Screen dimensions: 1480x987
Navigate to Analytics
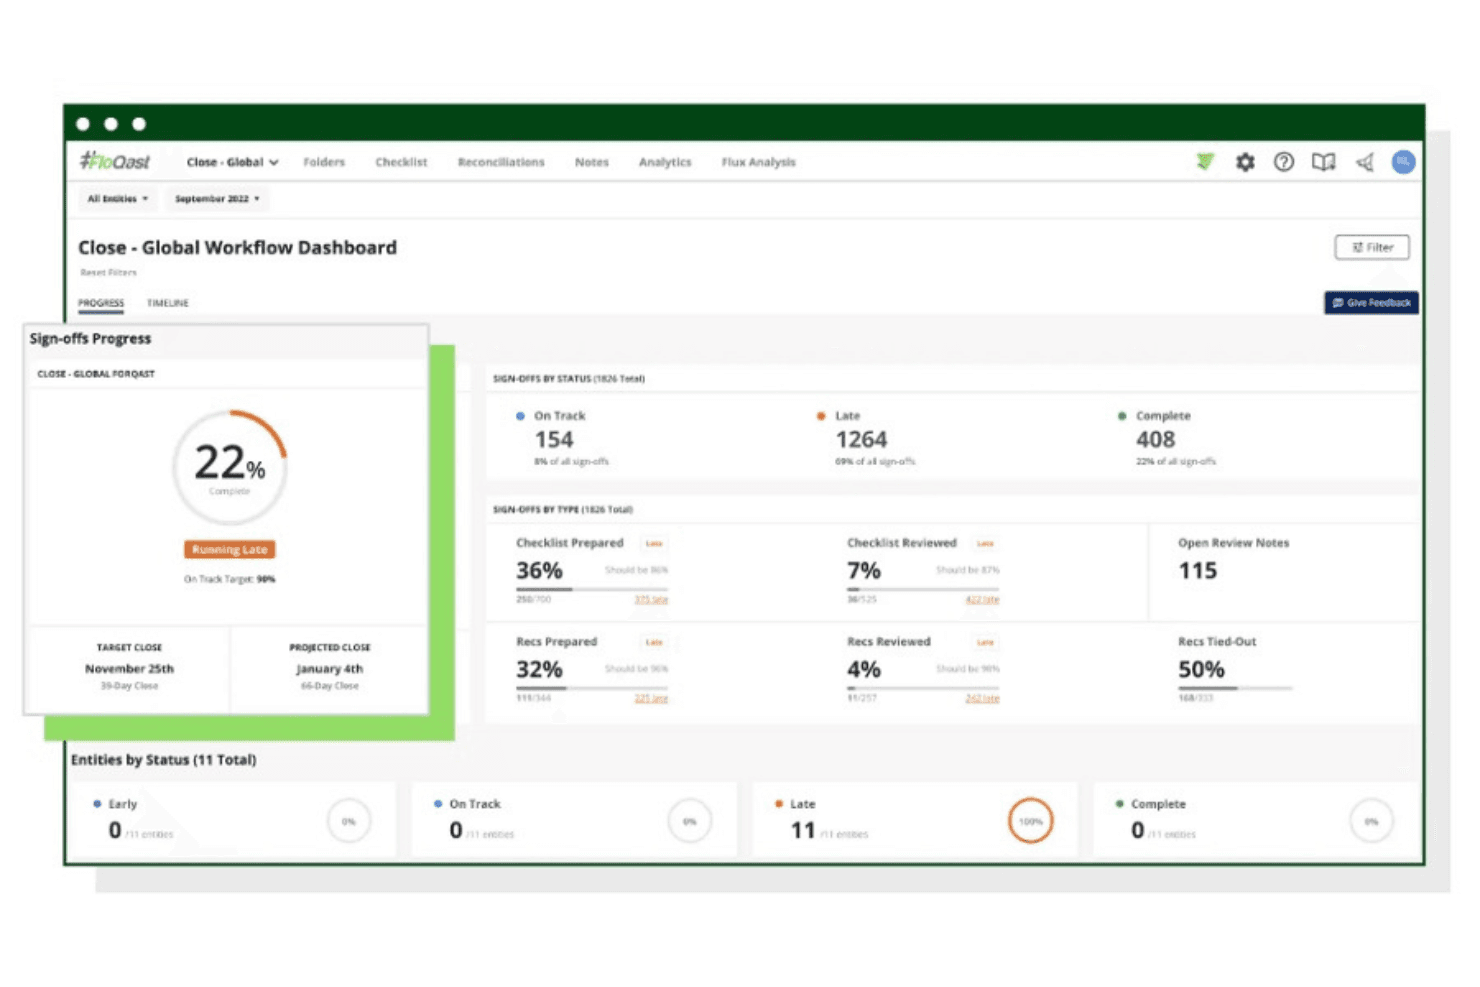[665, 162]
